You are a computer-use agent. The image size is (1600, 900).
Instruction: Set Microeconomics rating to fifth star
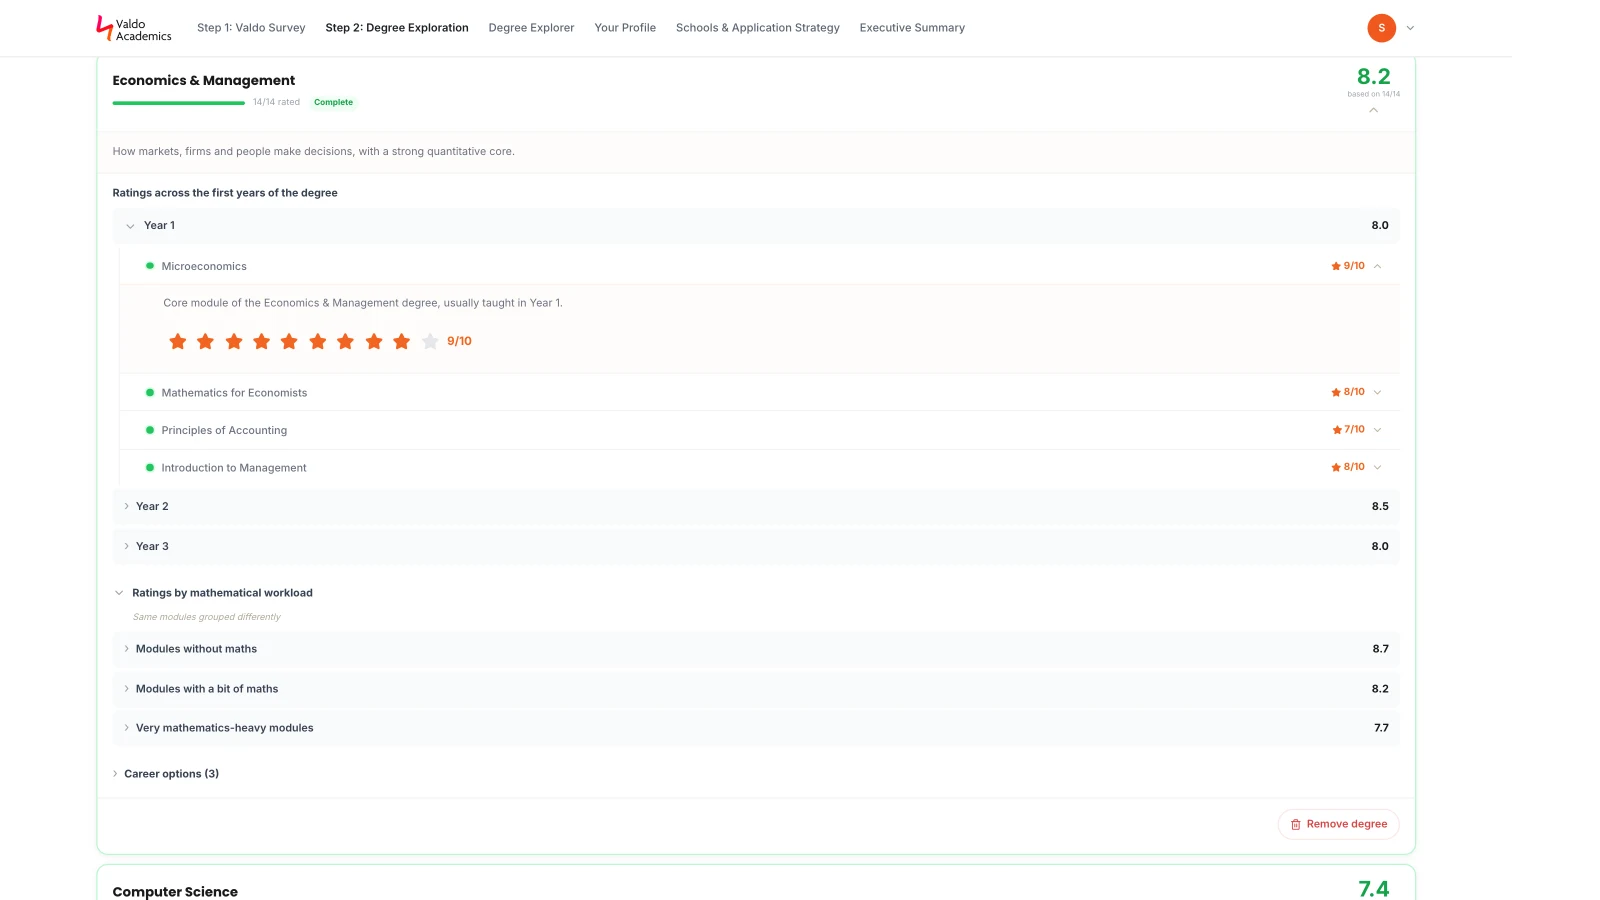tap(289, 342)
